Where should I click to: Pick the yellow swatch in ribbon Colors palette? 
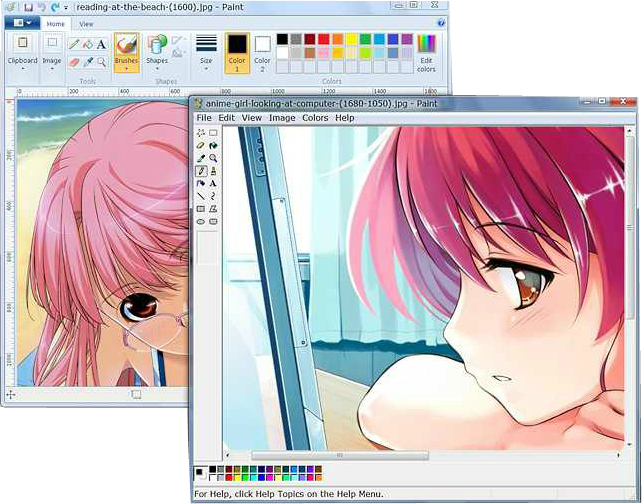pos(351,39)
